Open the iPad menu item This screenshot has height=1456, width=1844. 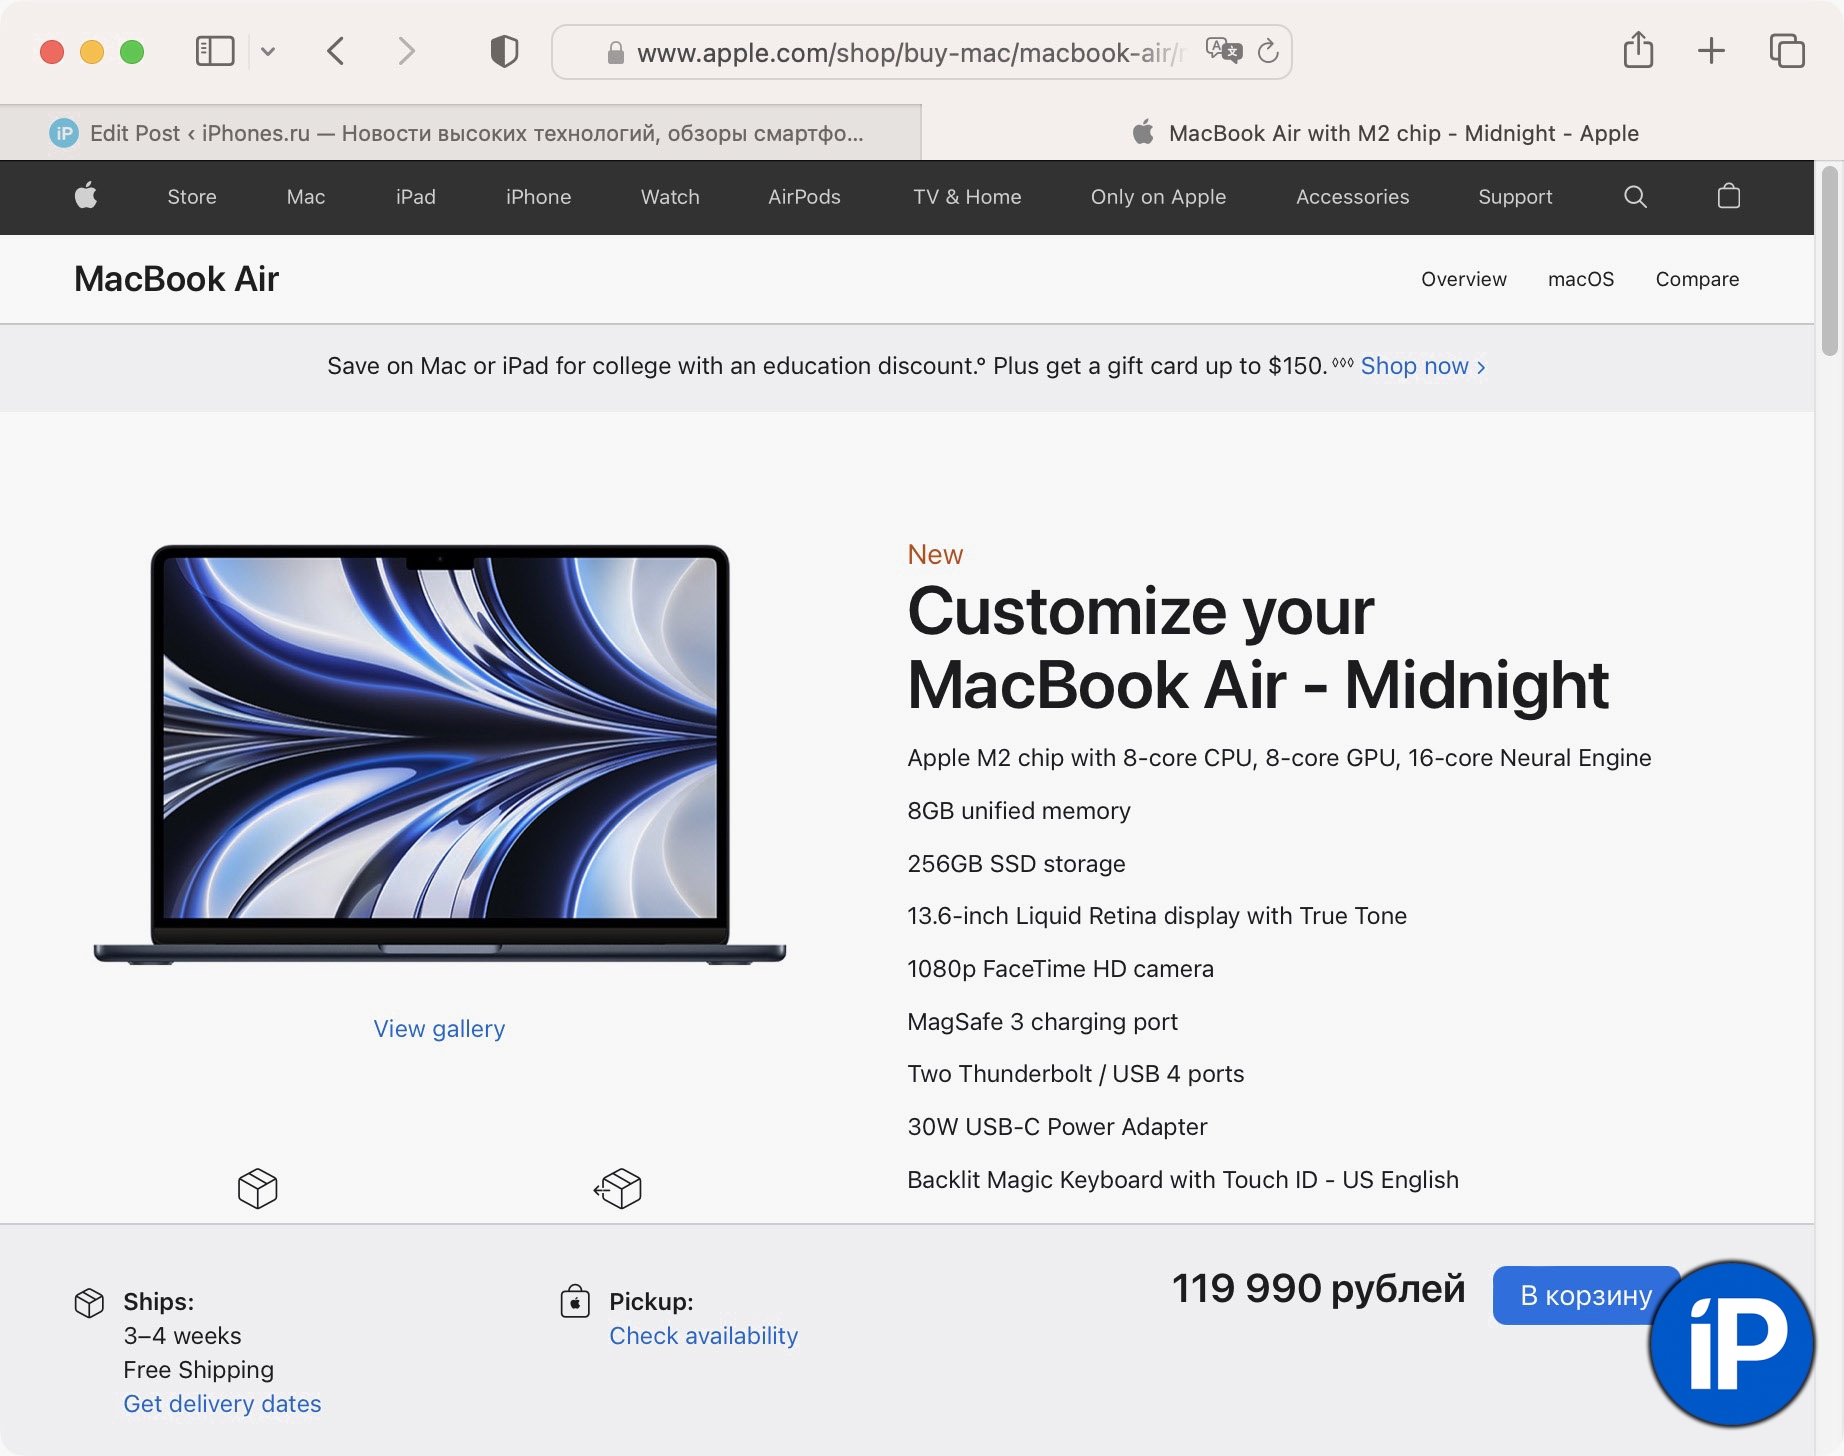[416, 197]
